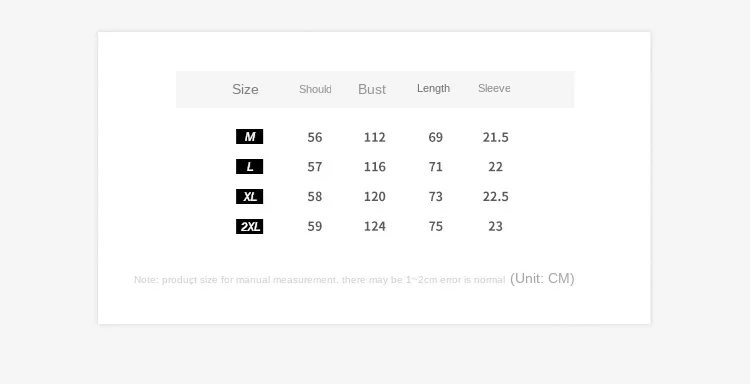Viewport: 750px width, 384px height.
Task: Click the L size badge
Action: 249,166
